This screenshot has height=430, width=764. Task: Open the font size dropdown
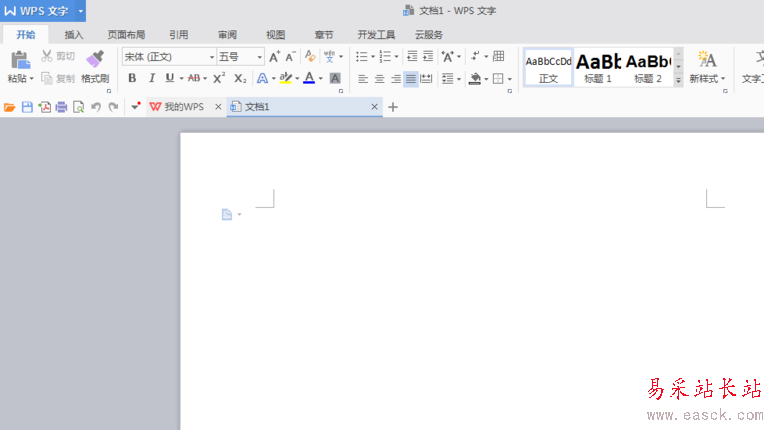pyautogui.click(x=259, y=57)
